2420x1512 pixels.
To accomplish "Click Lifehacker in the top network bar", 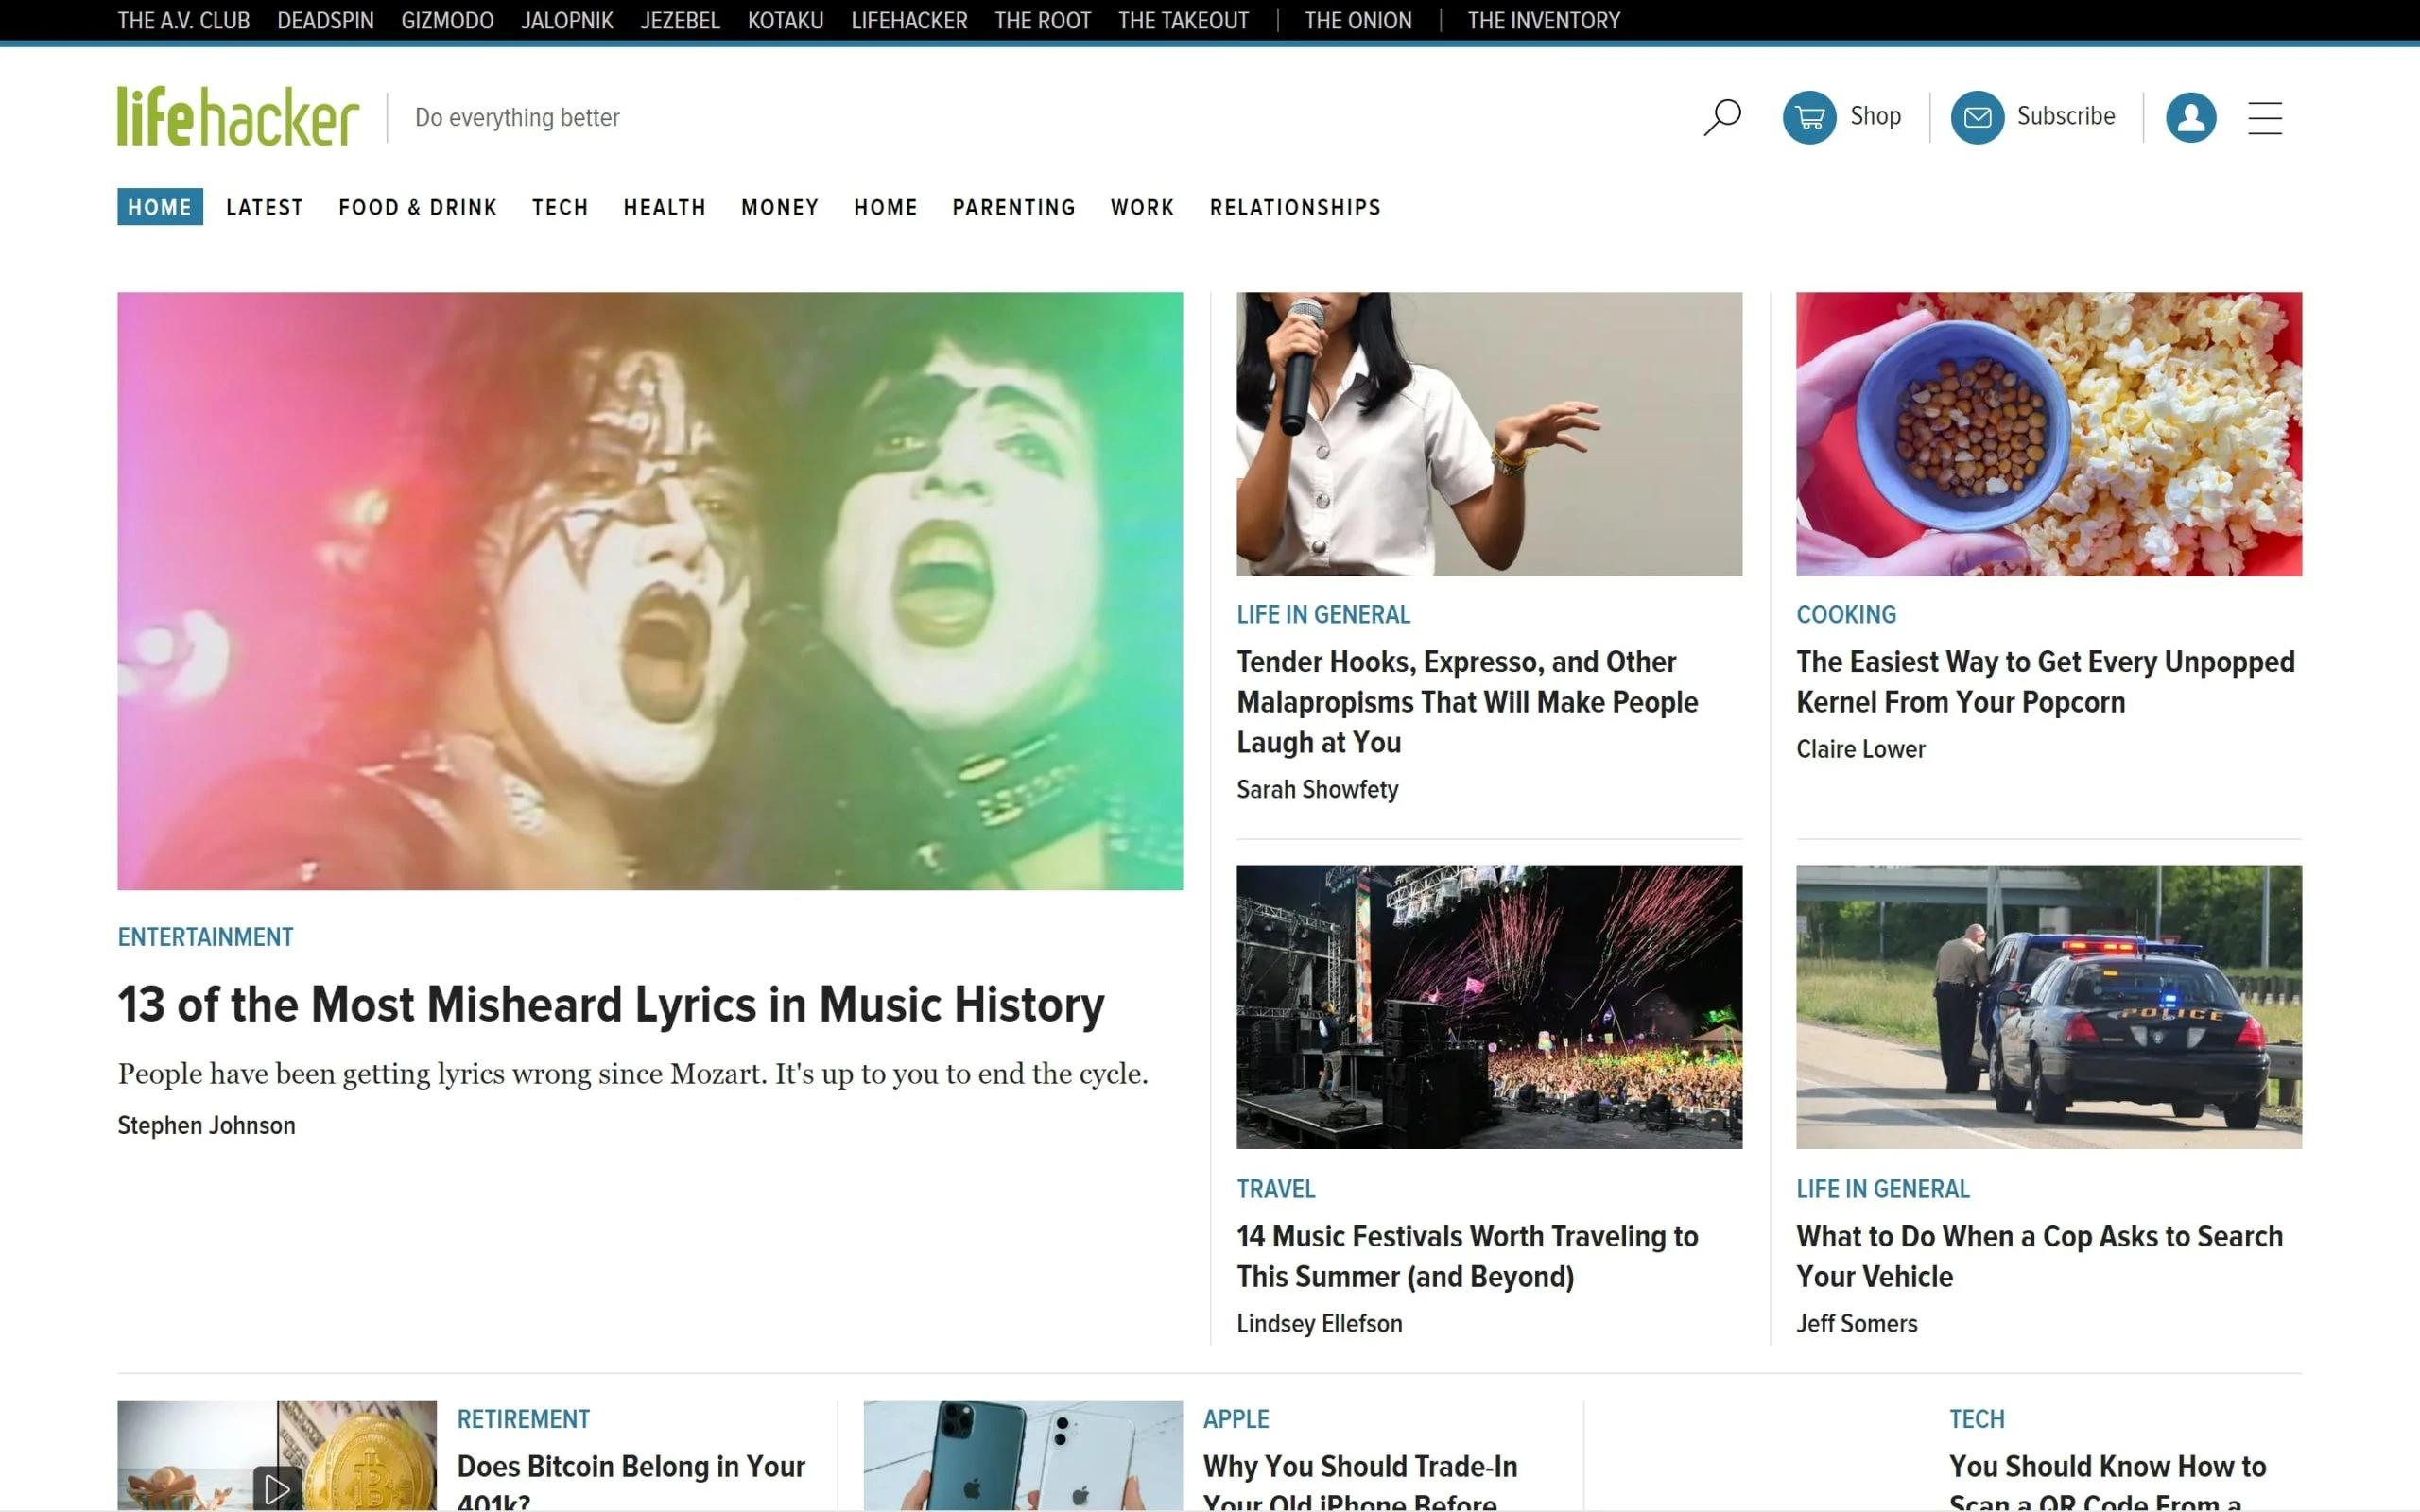I will point(909,20).
